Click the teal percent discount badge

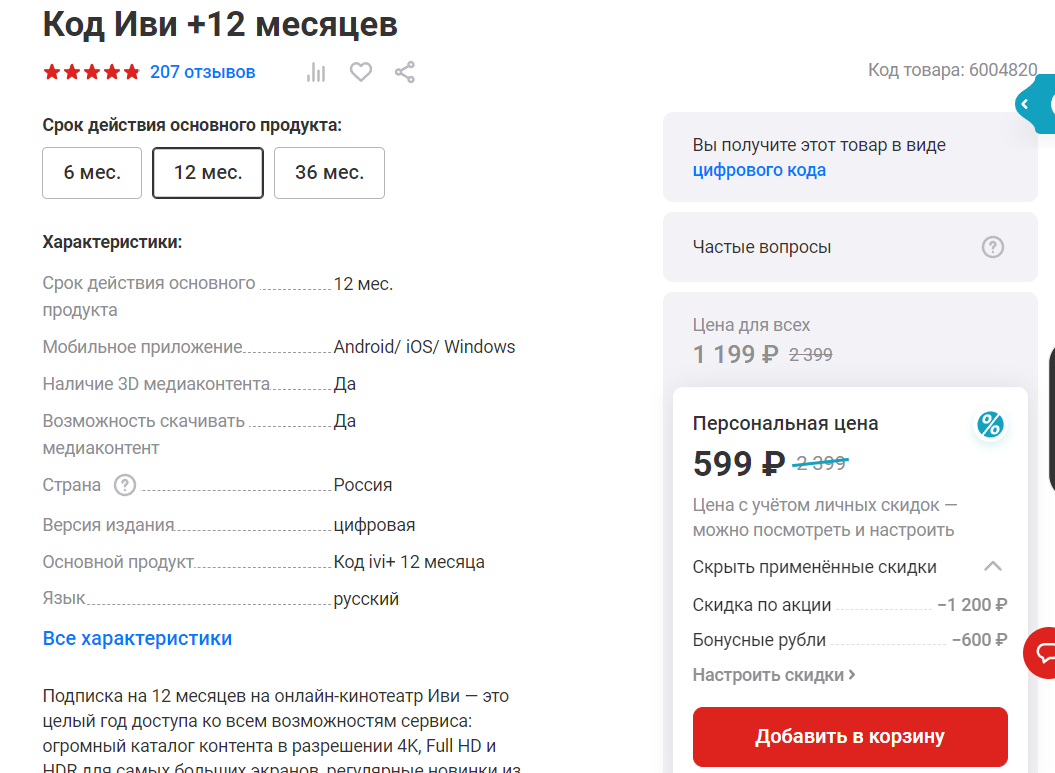(989, 425)
